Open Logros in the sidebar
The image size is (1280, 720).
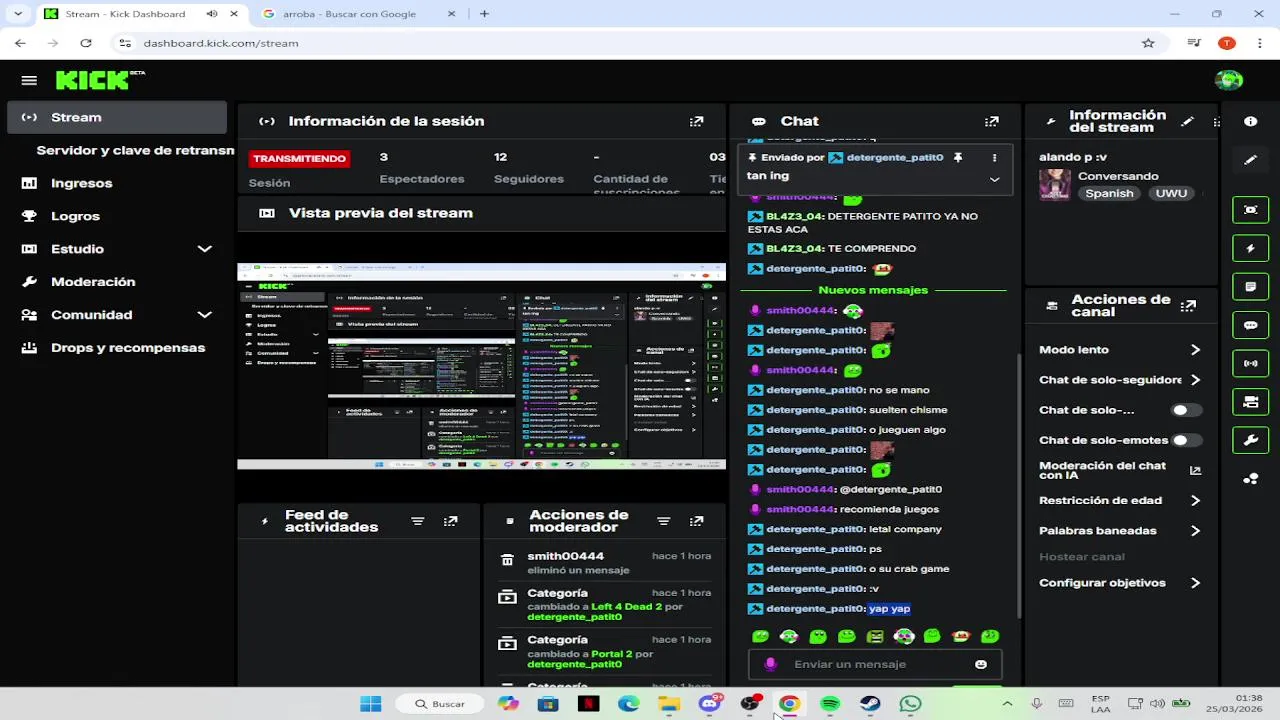pyautogui.click(x=75, y=216)
